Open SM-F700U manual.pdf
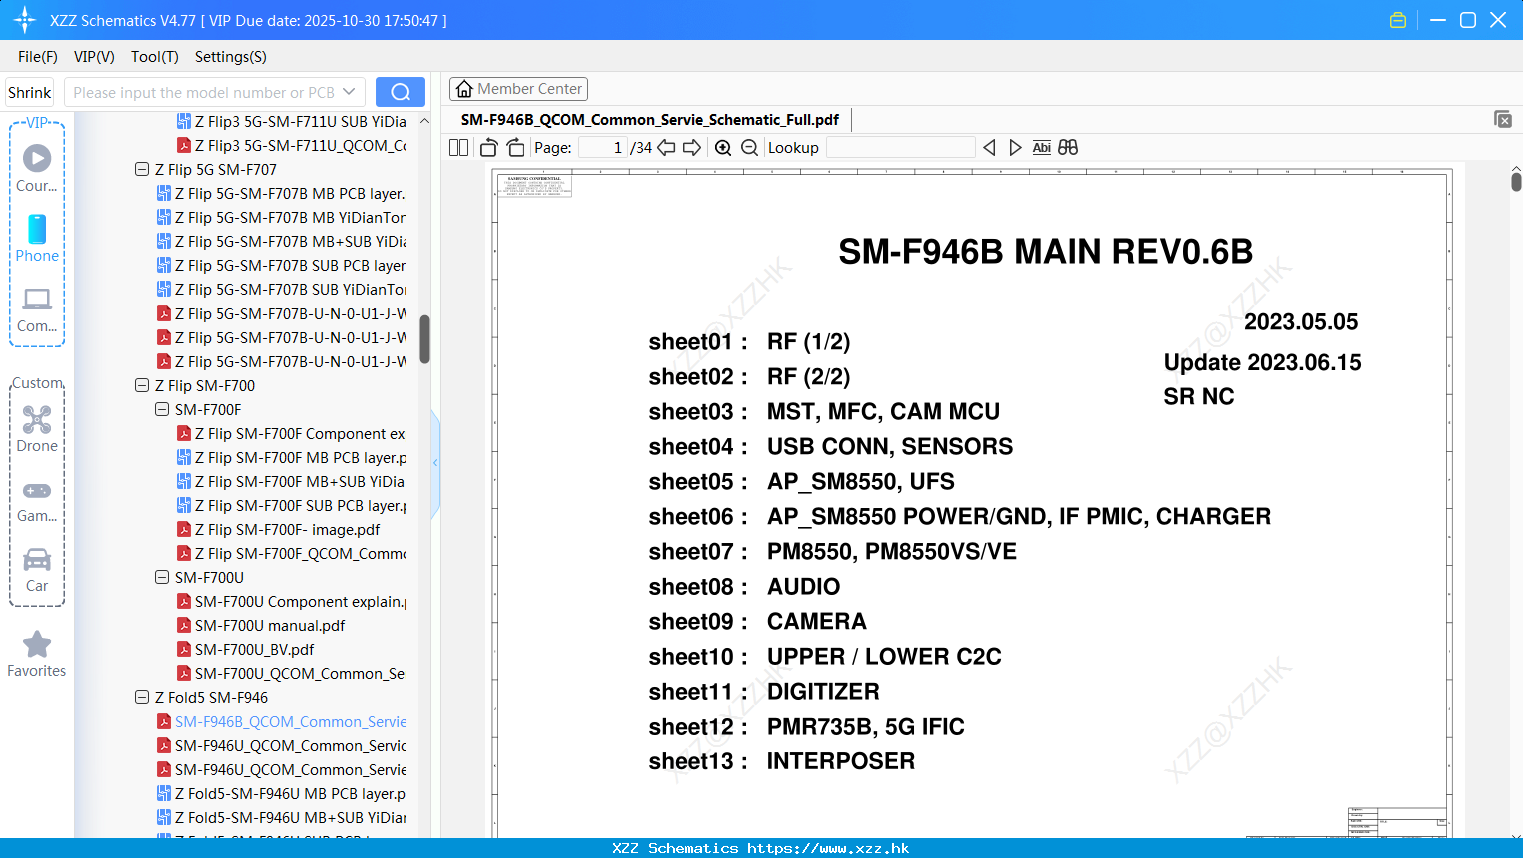The width and height of the screenshot is (1523, 858). tap(261, 626)
